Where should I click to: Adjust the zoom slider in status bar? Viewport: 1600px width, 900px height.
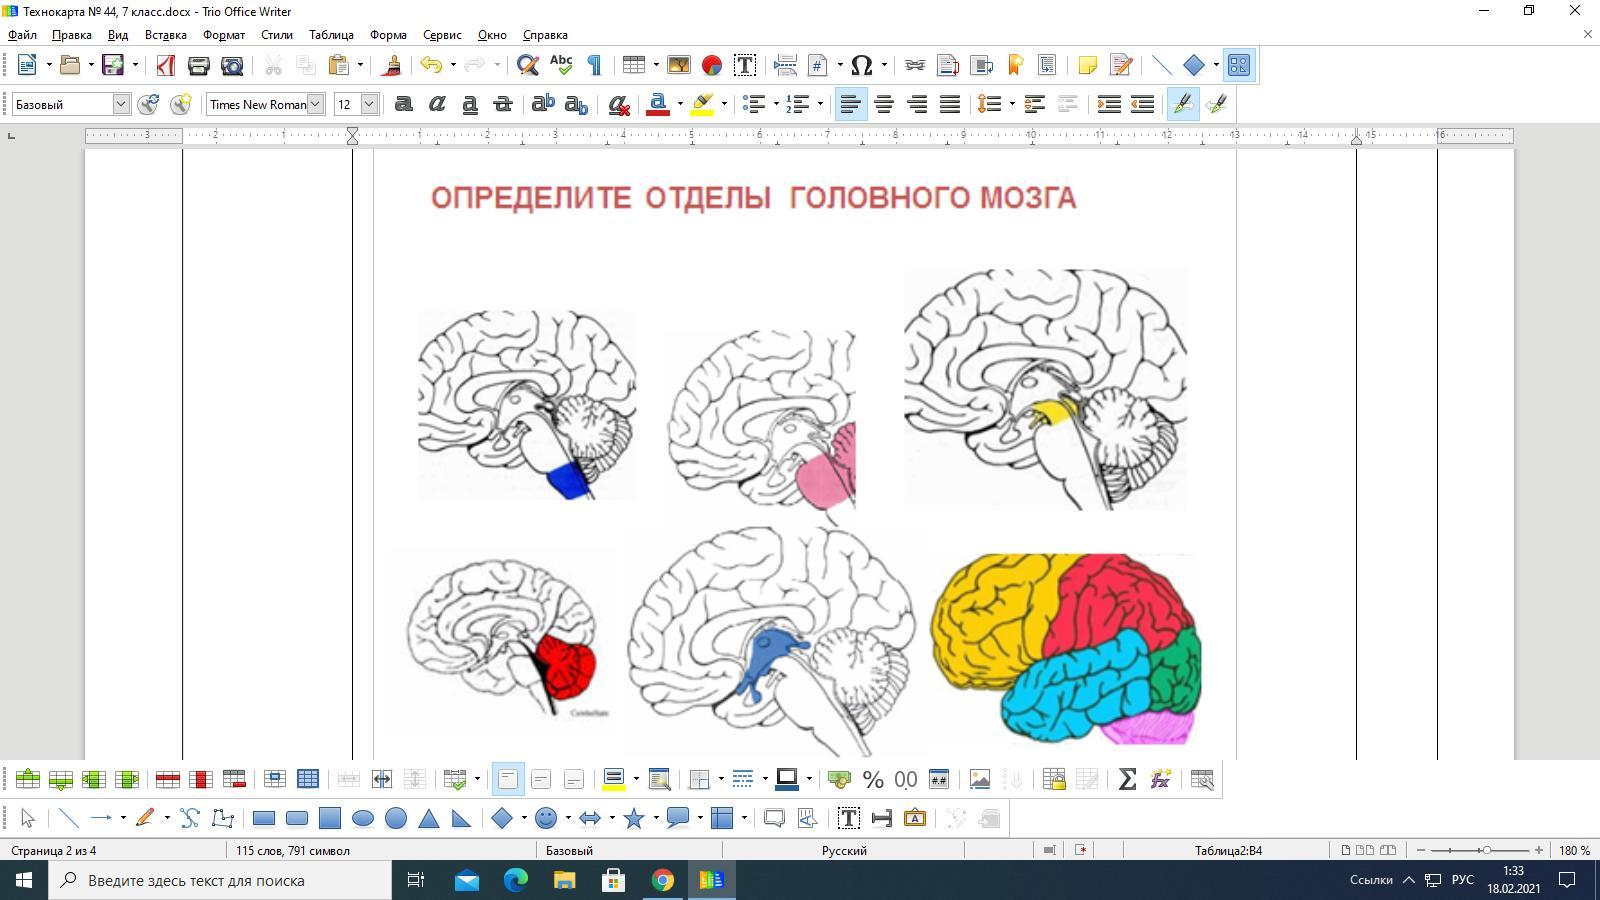click(x=1486, y=851)
